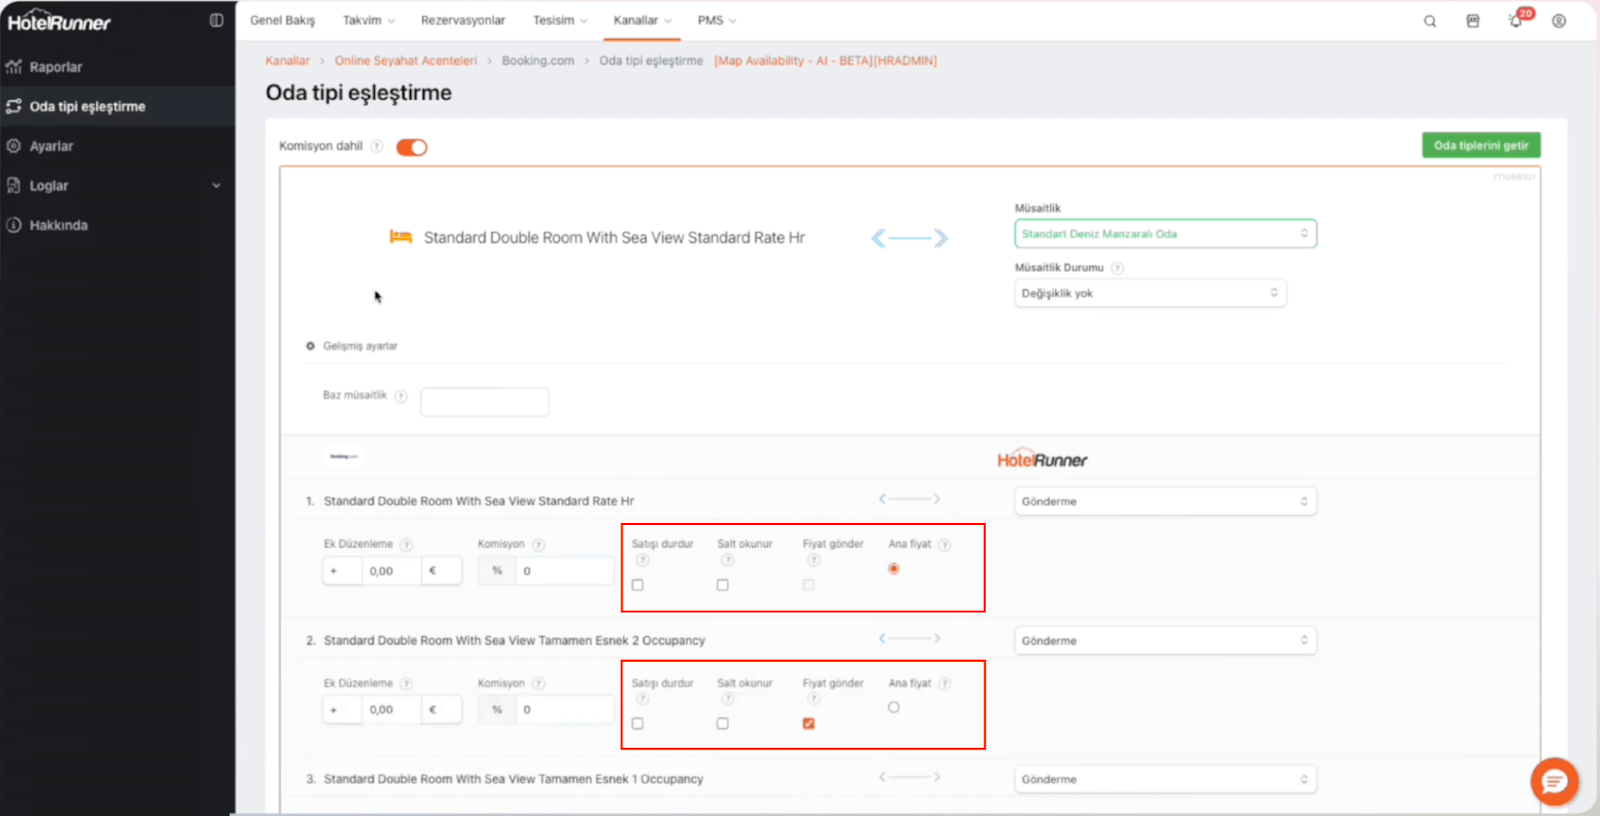Viewport: 1600px width, 816px height.
Task: Click the Oda tiplerini getir button
Action: click(x=1481, y=145)
